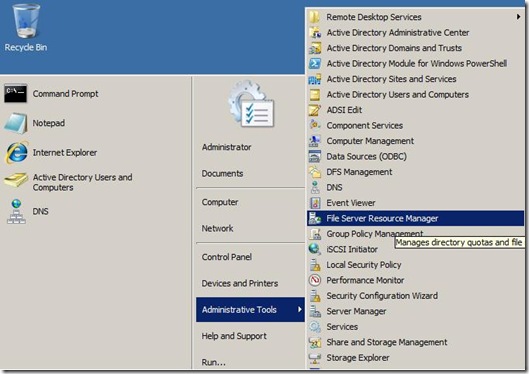
Task: Click the PowerShell module icon
Action: (315, 63)
